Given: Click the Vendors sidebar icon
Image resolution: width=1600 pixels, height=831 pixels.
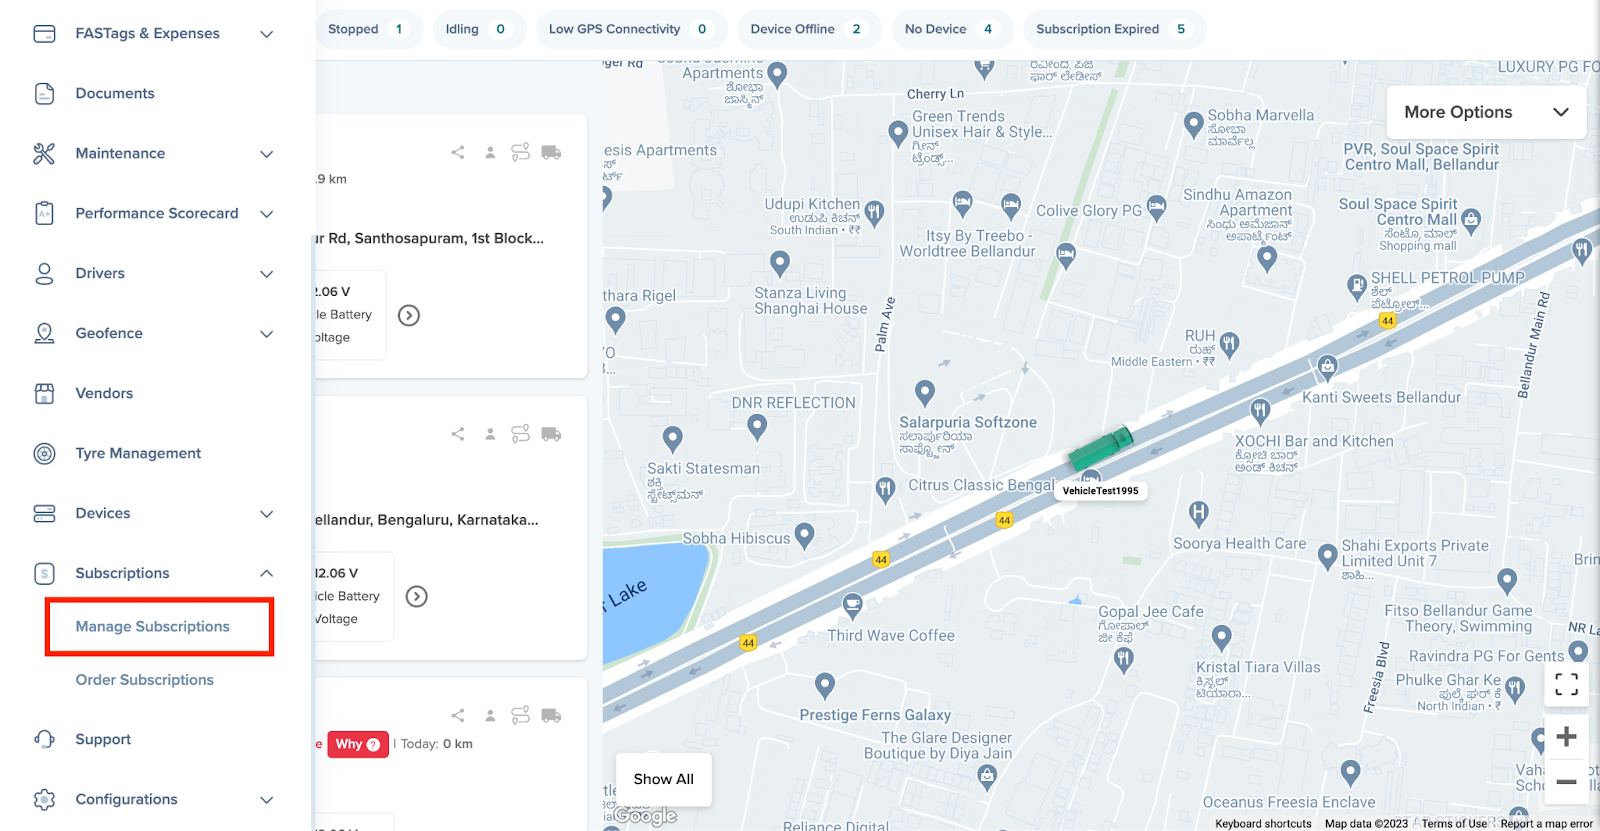Looking at the screenshot, I should [x=44, y=393].
